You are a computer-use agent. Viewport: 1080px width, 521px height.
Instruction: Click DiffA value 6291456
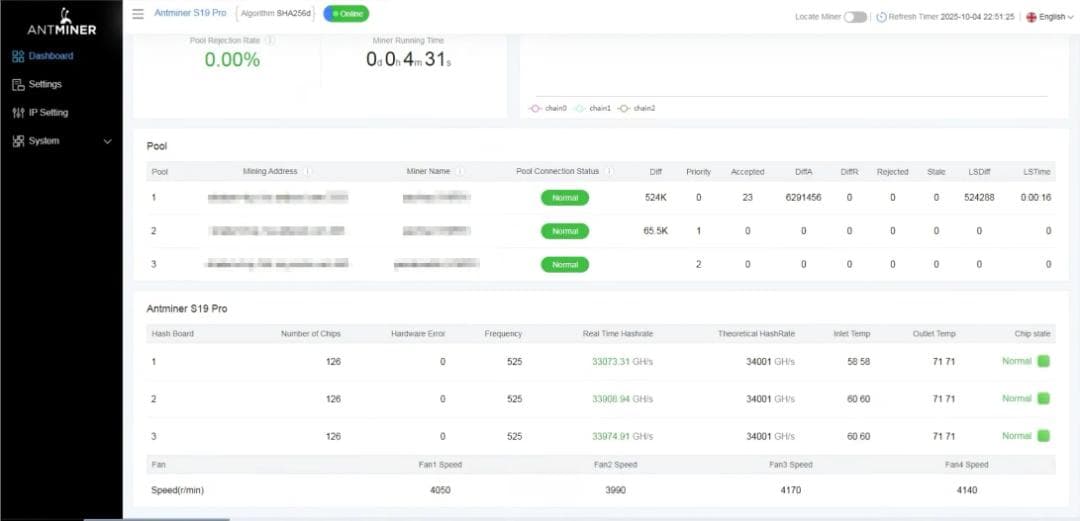(x=803, y=198)
